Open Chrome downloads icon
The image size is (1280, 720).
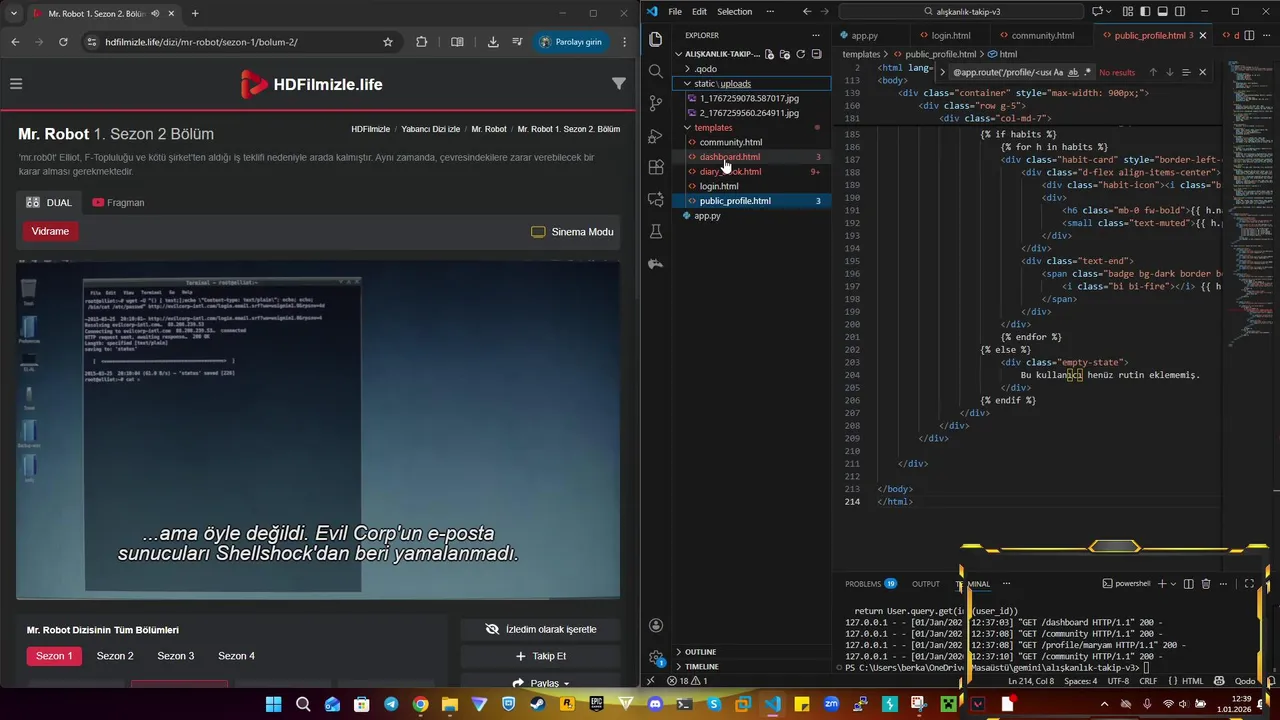493,42
